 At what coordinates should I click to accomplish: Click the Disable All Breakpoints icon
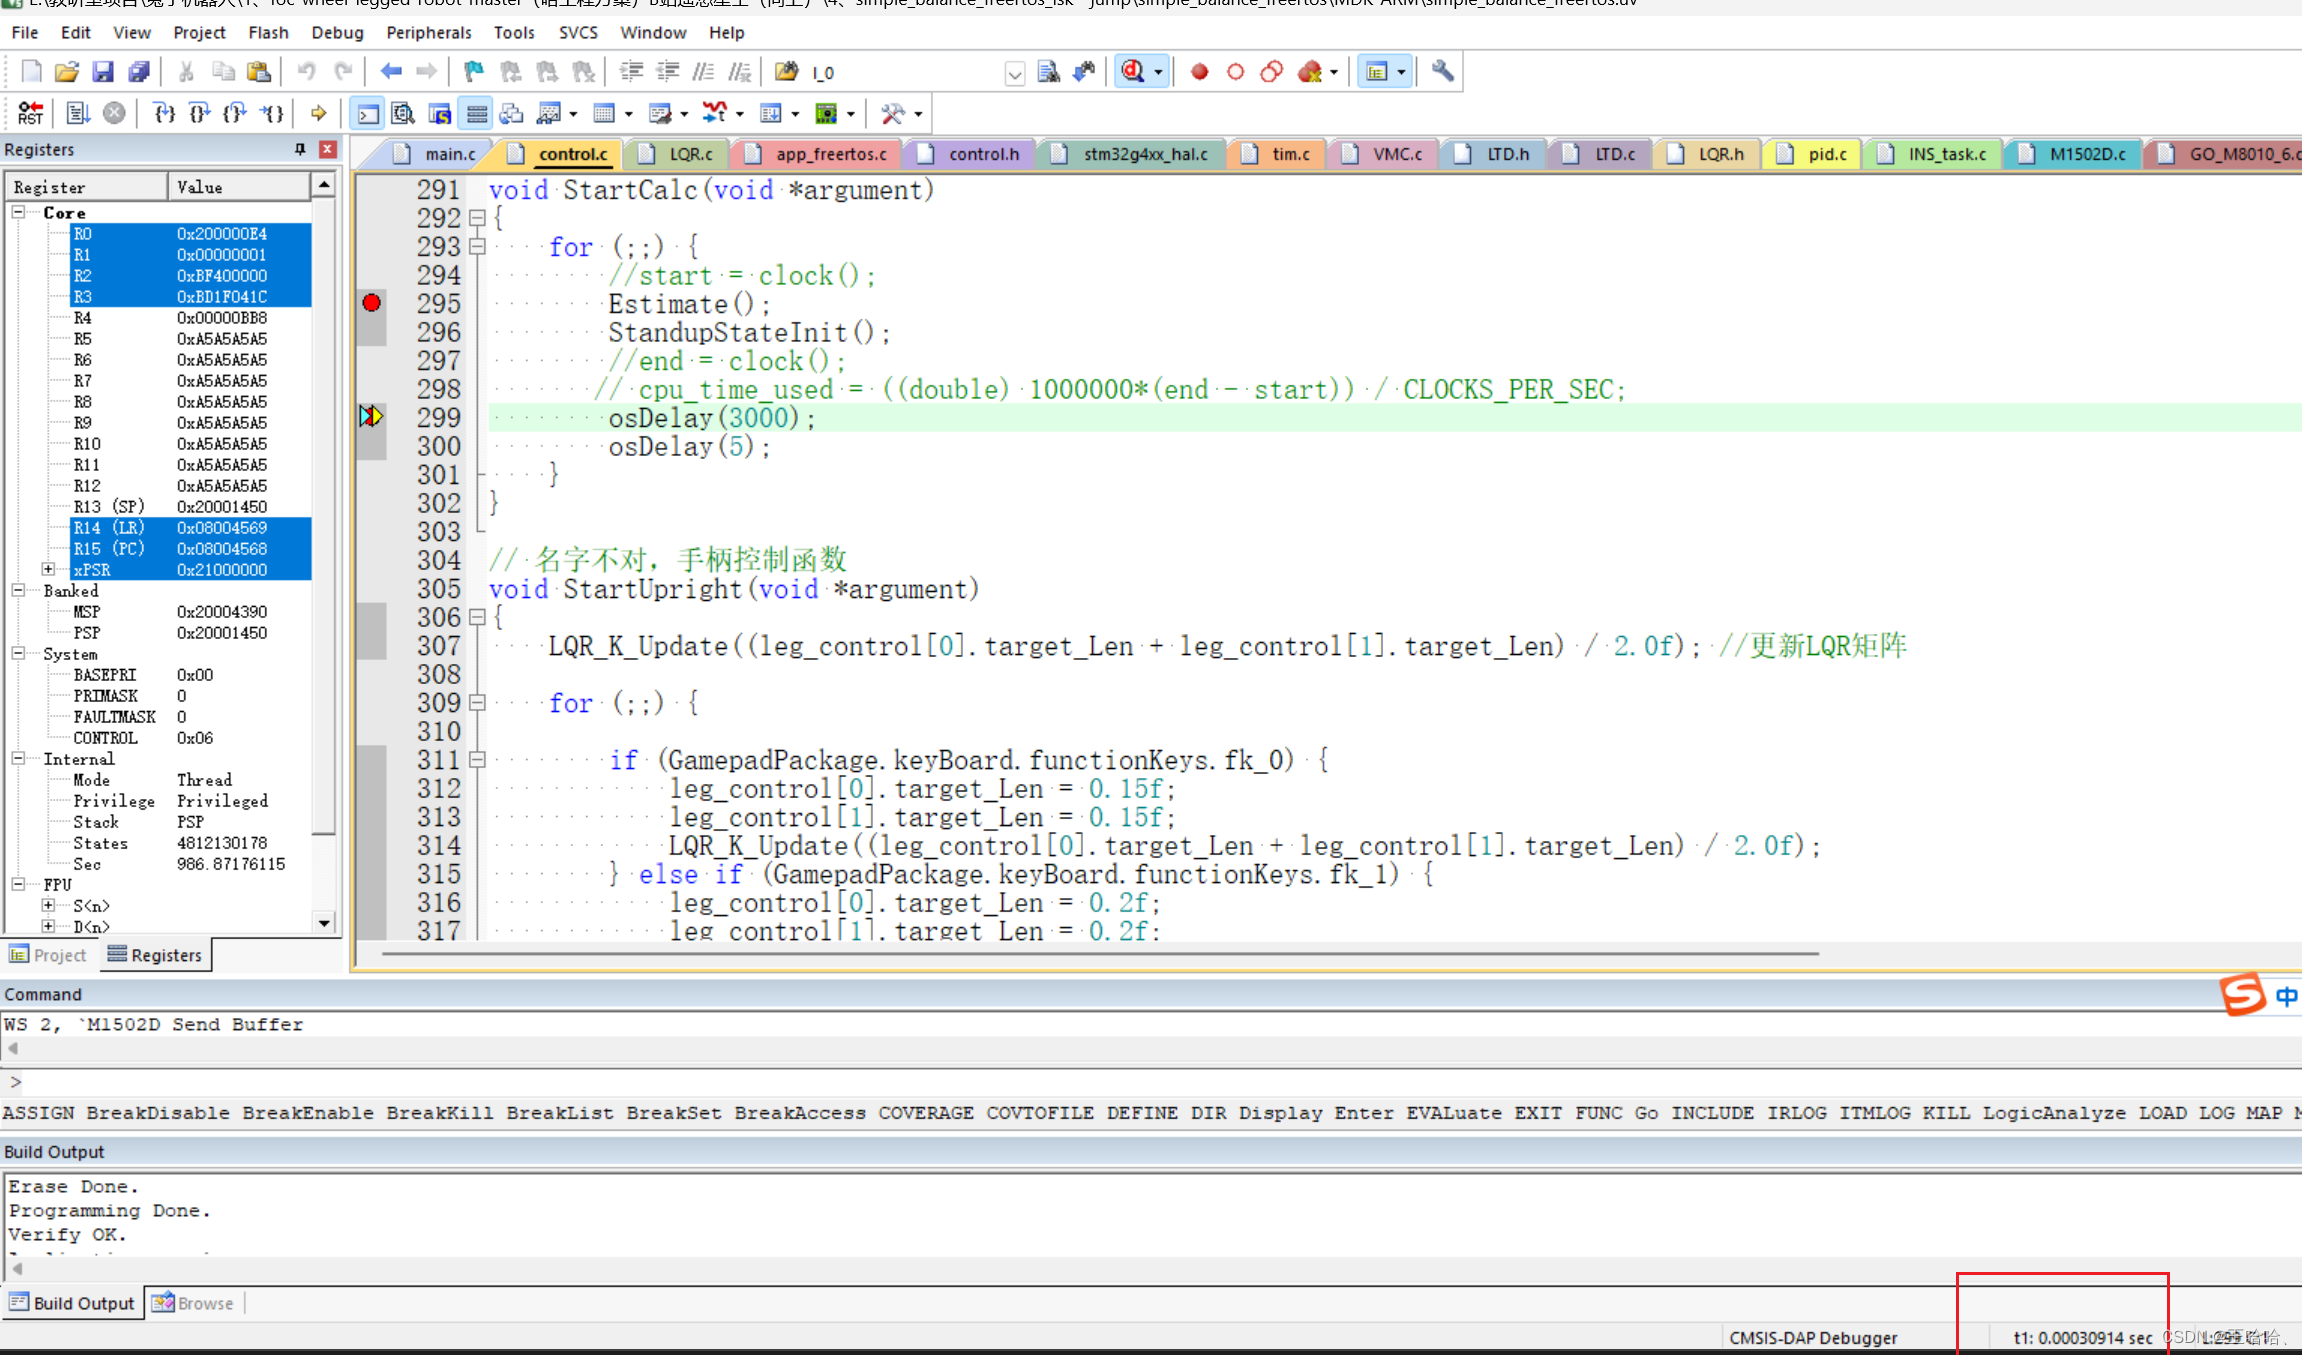[1271, 71]
